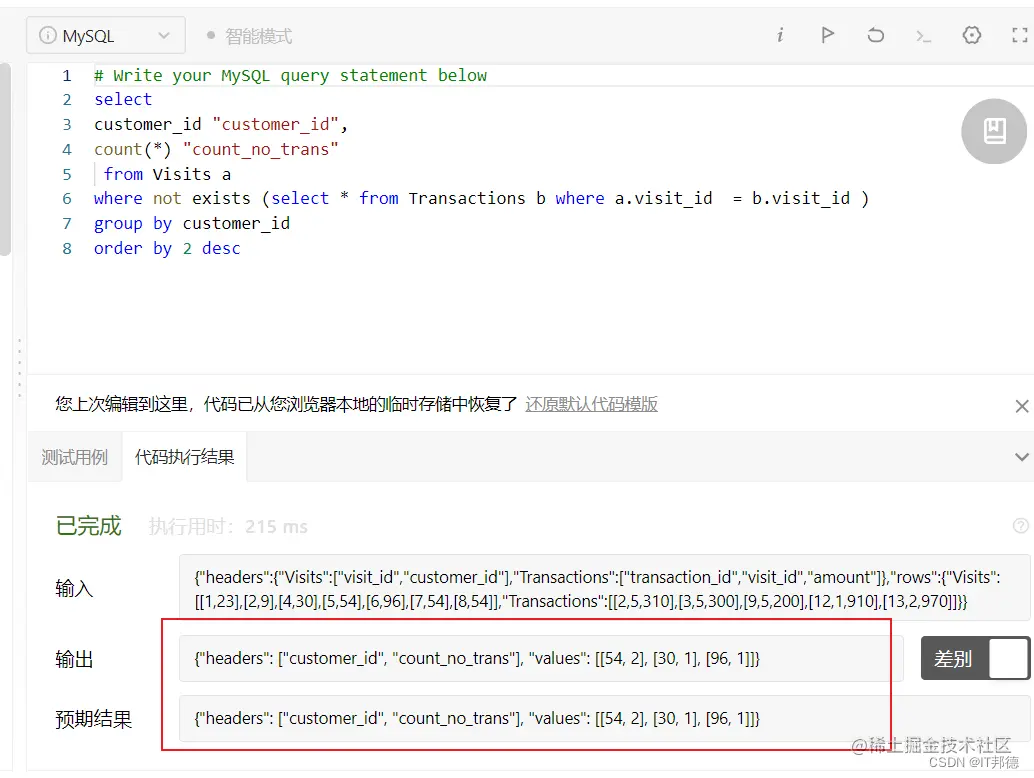Open editor settings gear icon

pyautogui.click(x=971, y=35)
